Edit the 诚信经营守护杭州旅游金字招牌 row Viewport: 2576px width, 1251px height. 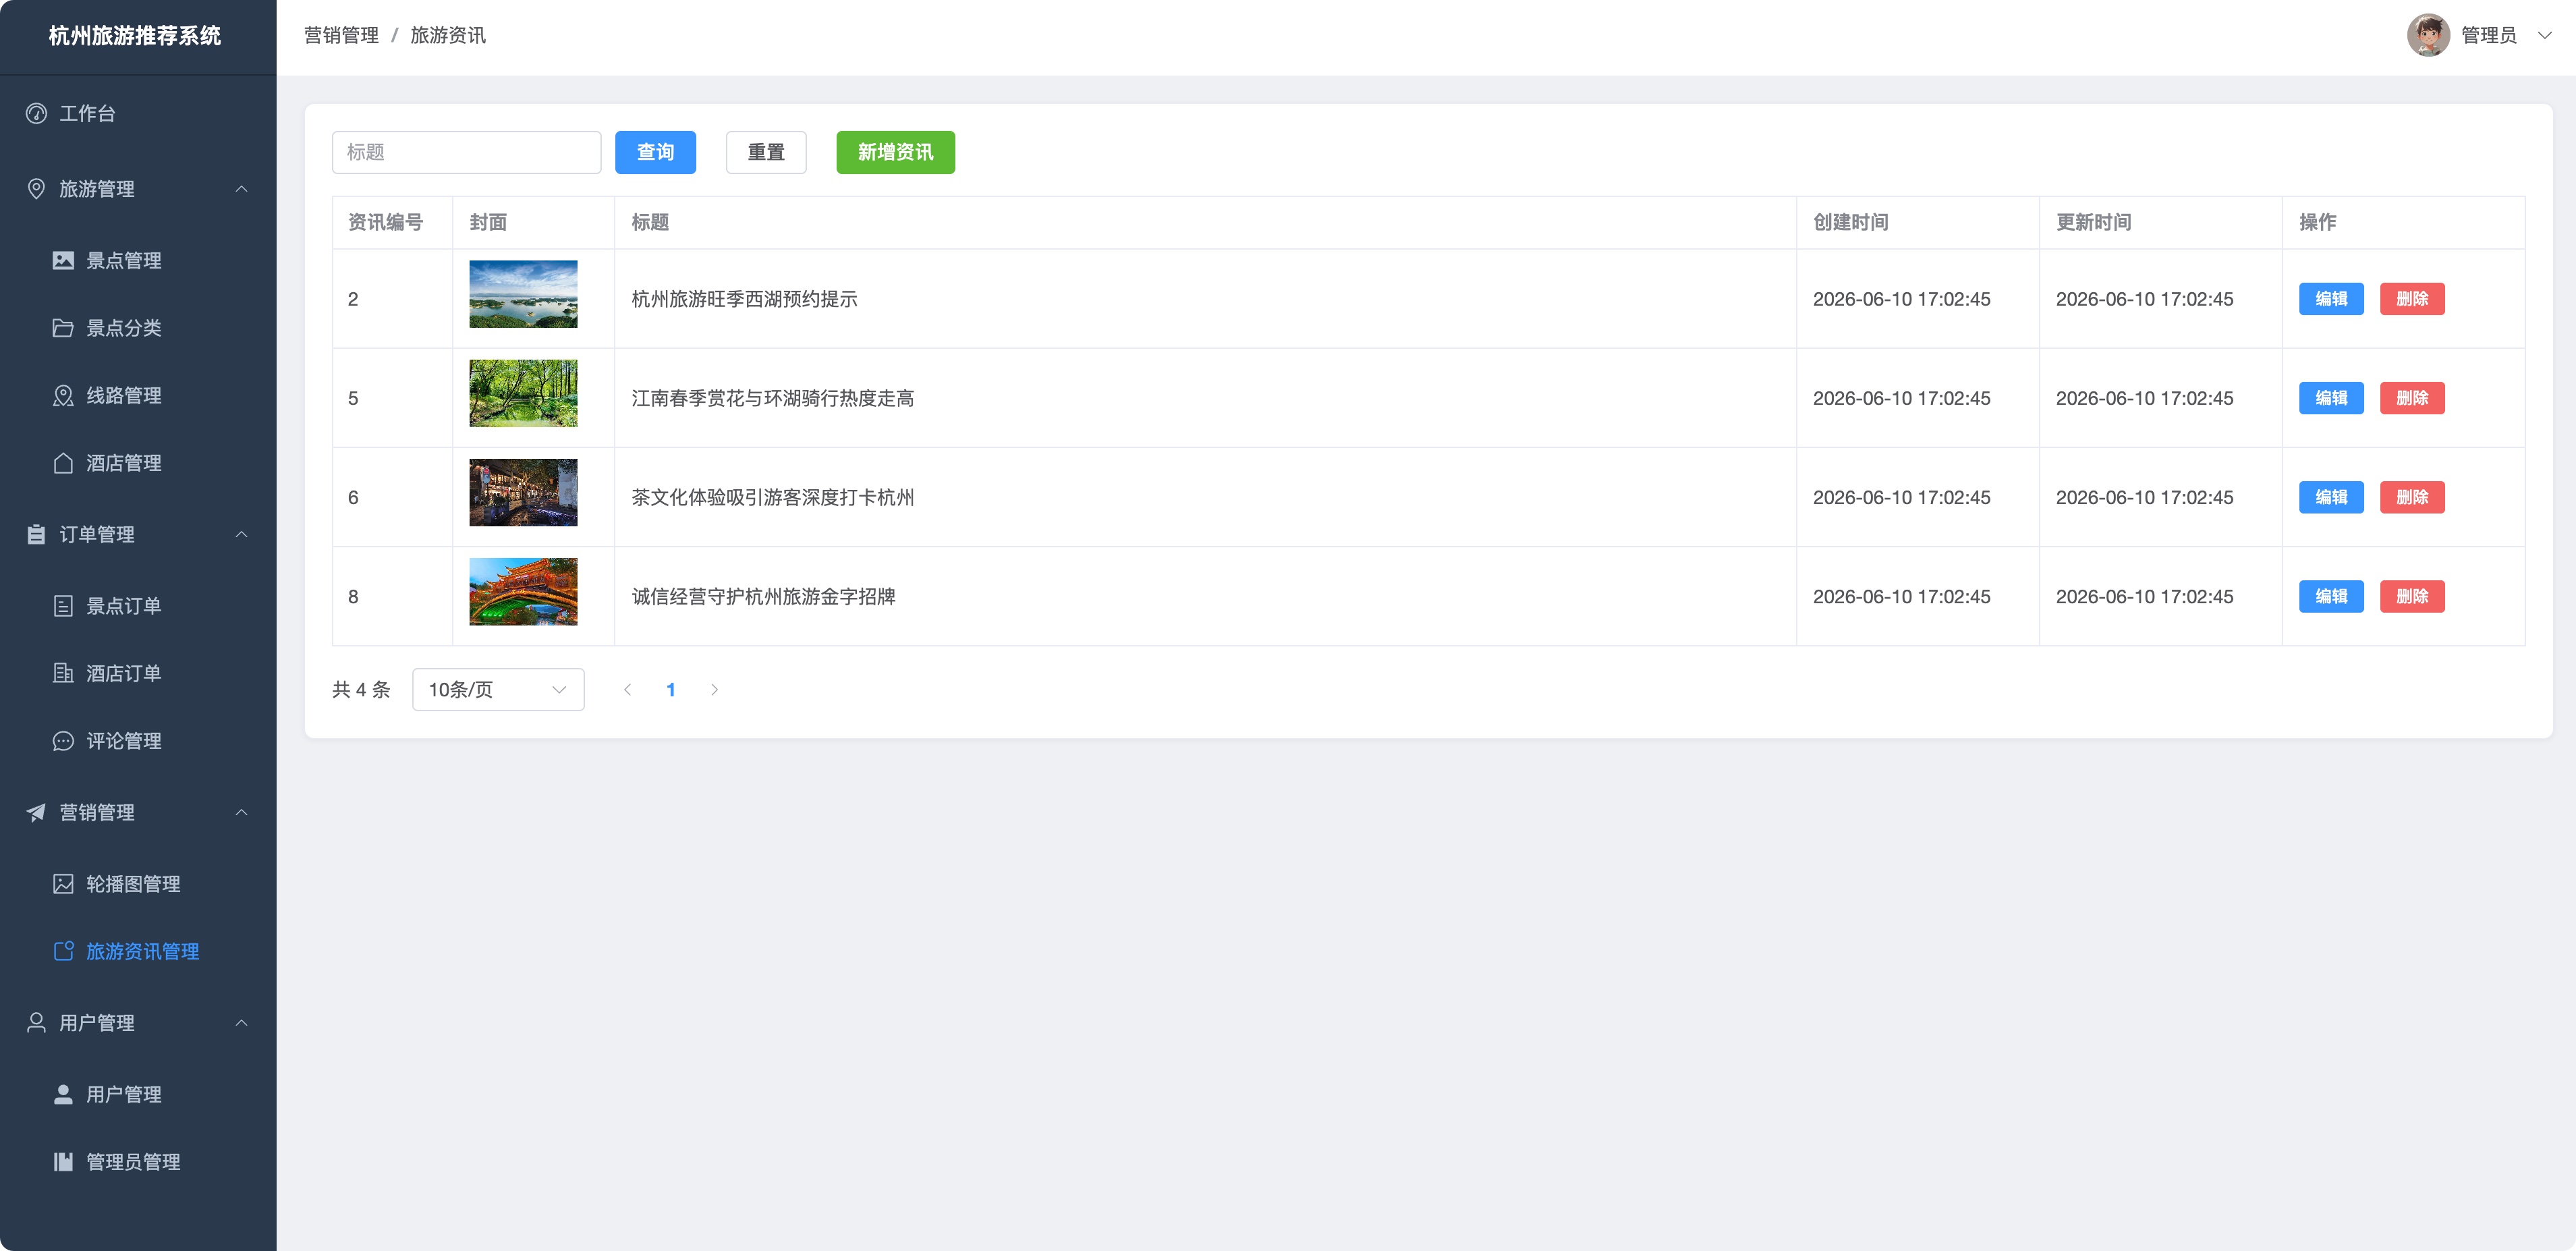(x=2331, y=596)
